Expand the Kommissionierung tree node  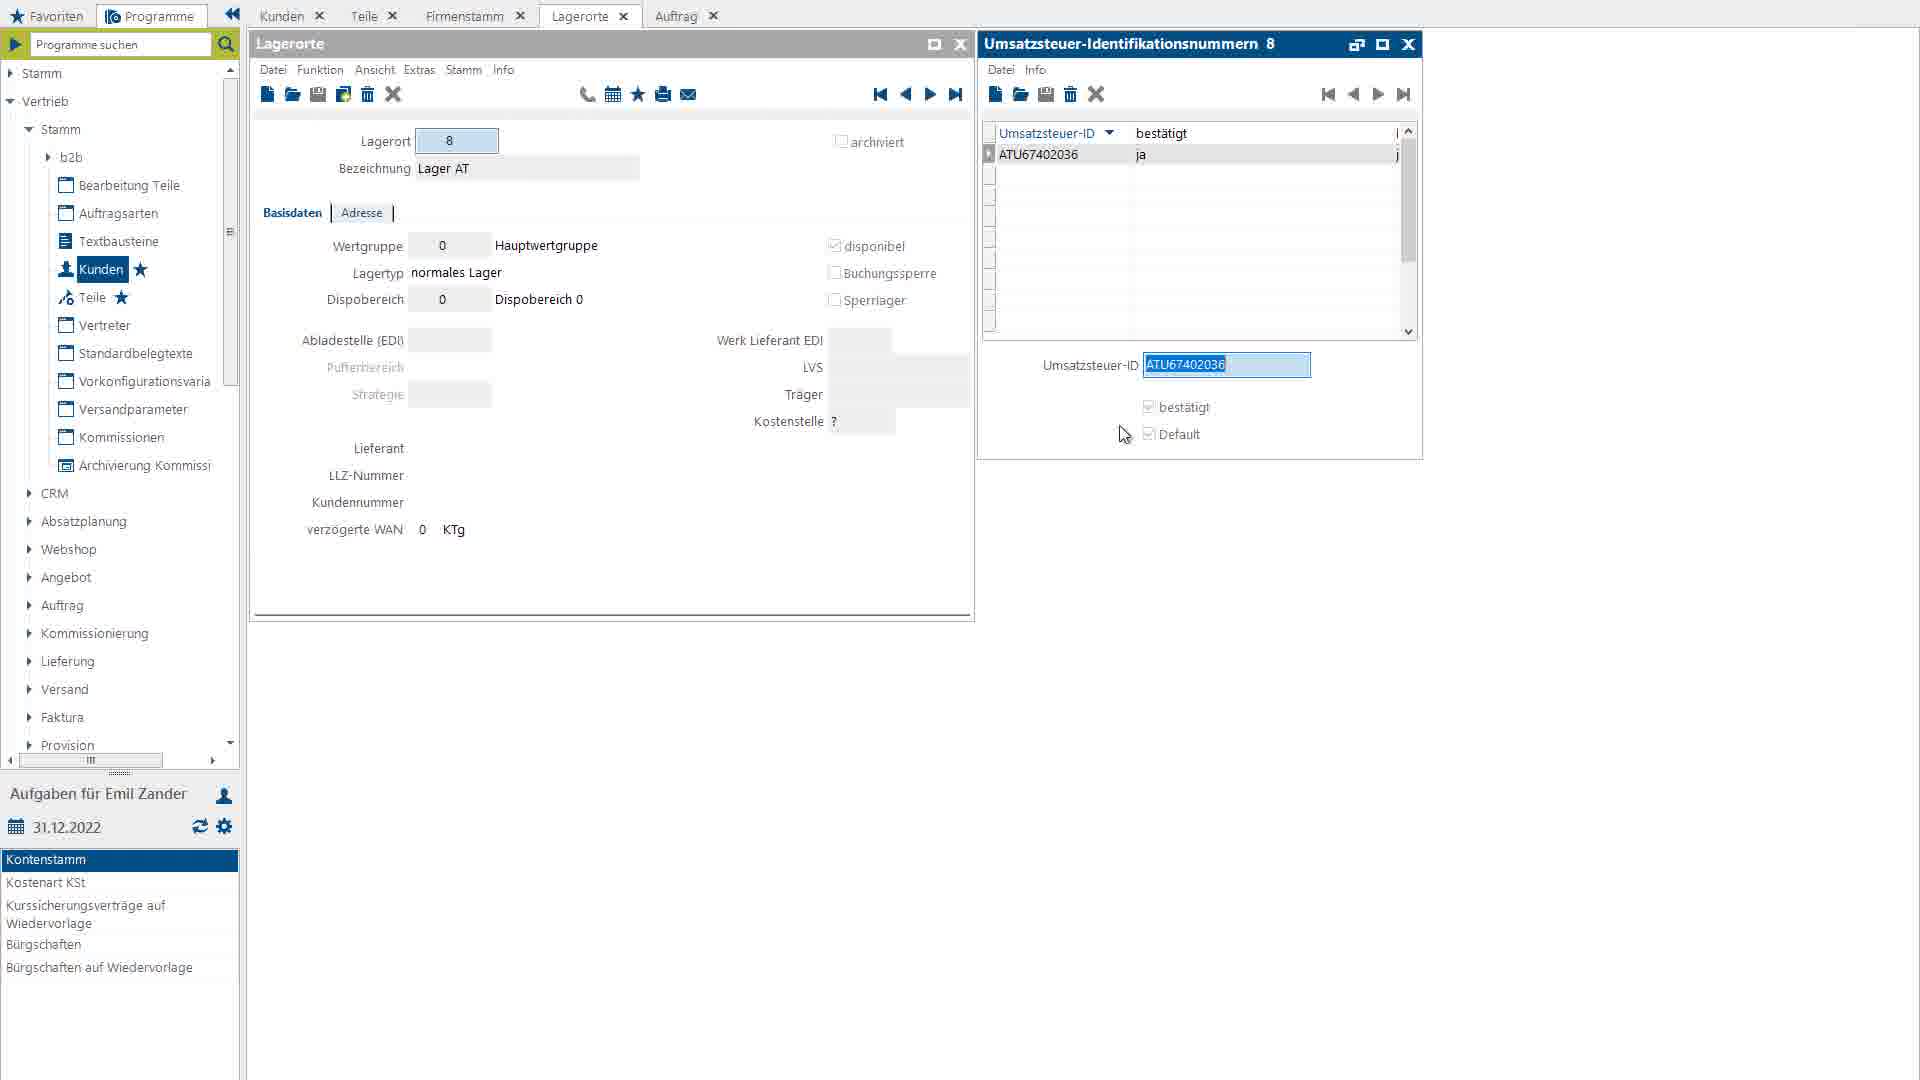click(x=29, y=633)
